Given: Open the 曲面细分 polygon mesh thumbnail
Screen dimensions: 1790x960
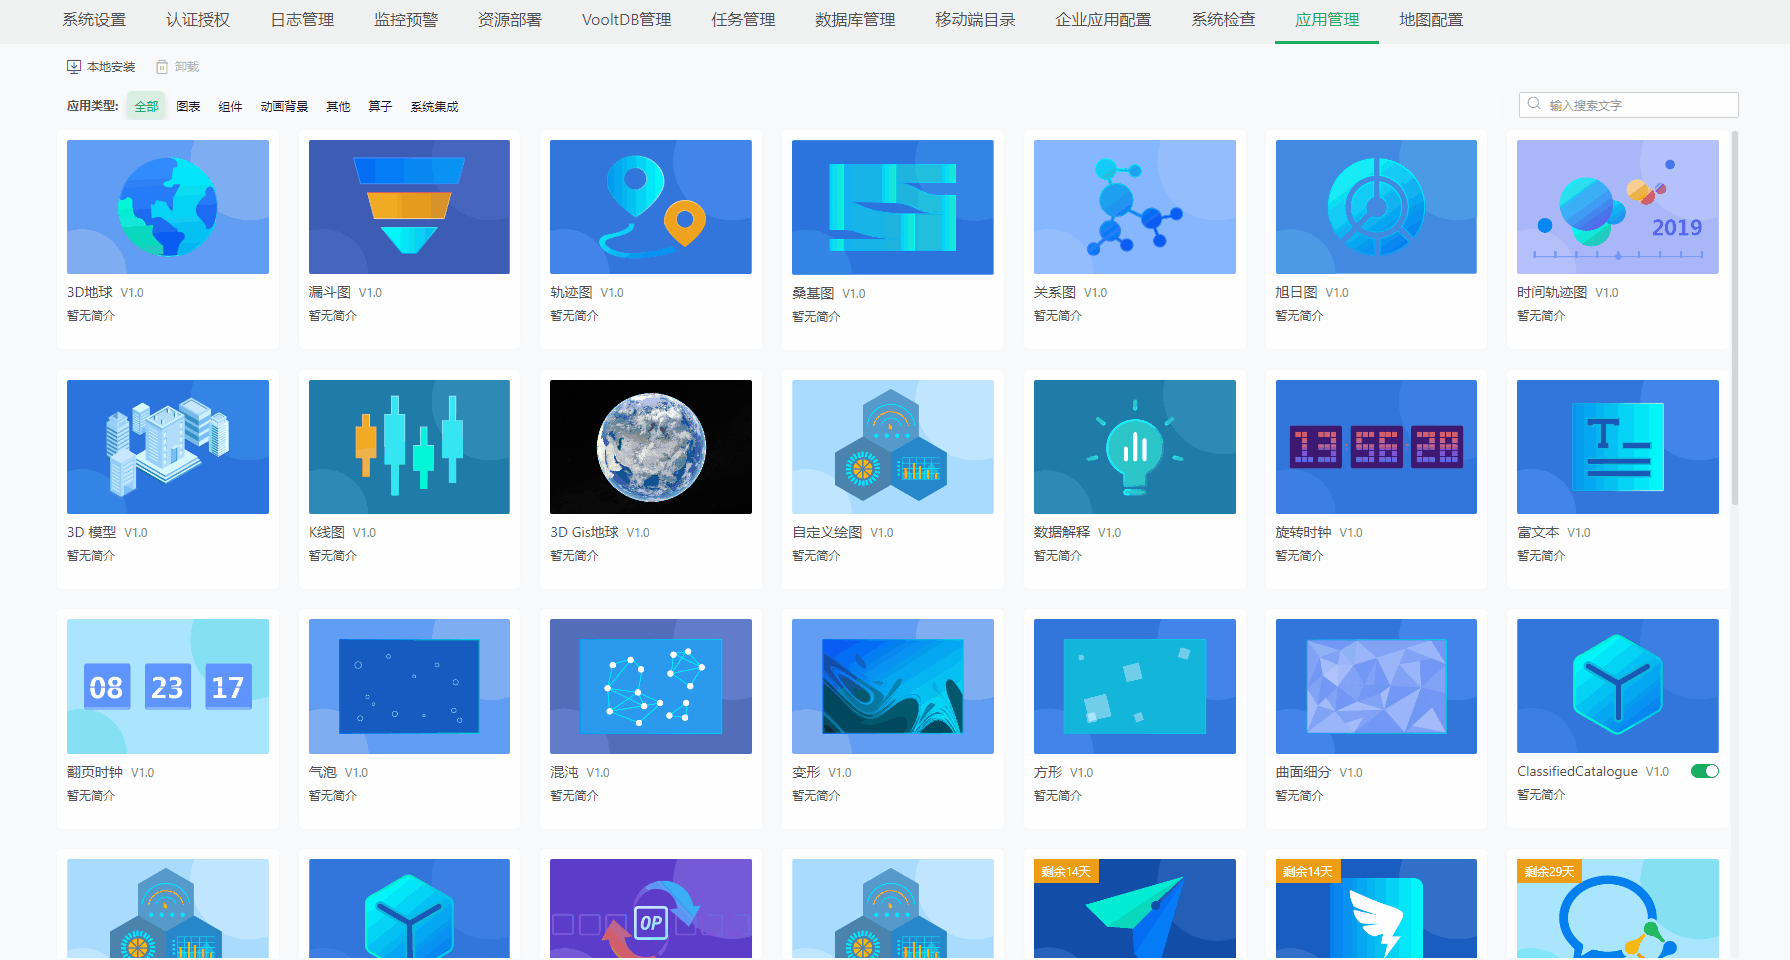Looking at the screenshot, I should coord(1376,686).
